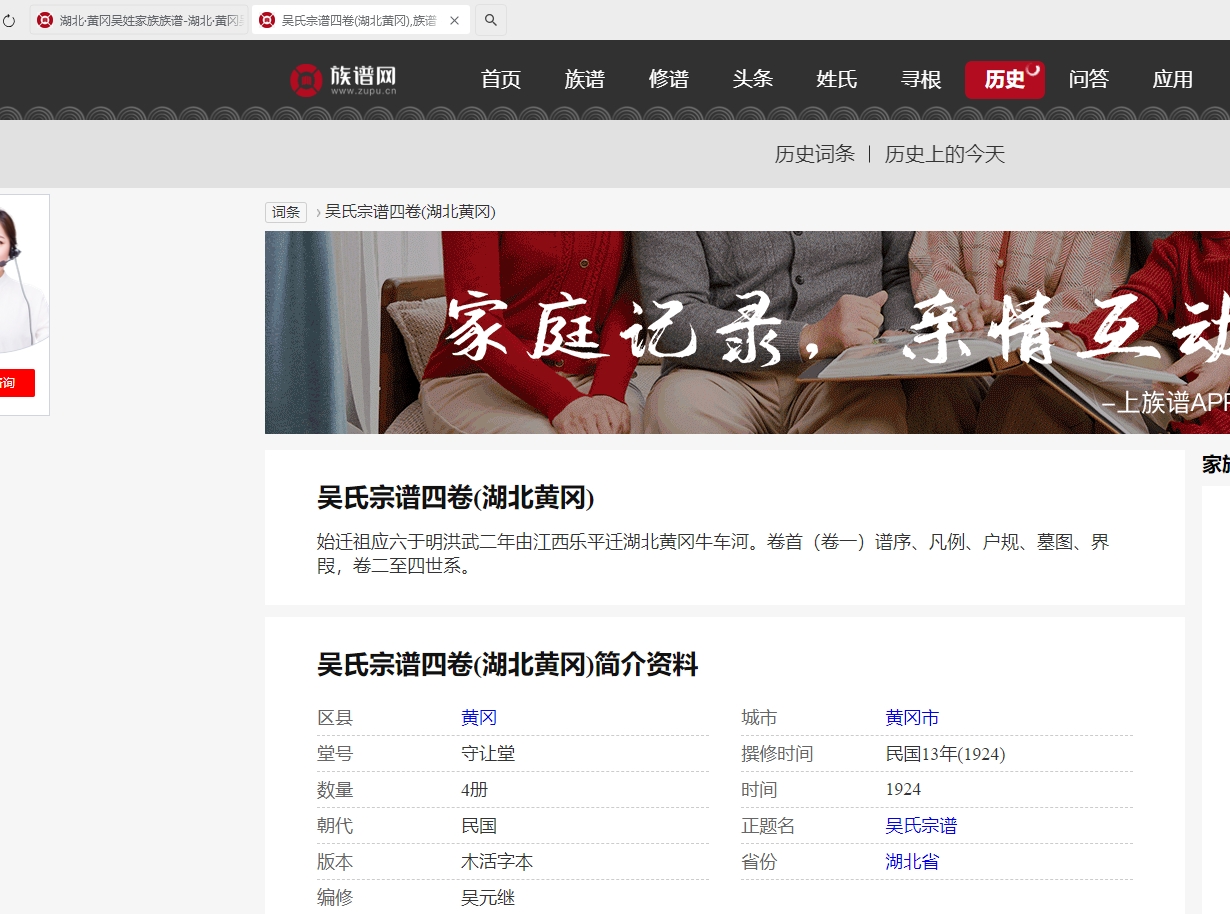Select the highlighted 历史 menu item
1230x914 pixels.
coord(1004,80)
